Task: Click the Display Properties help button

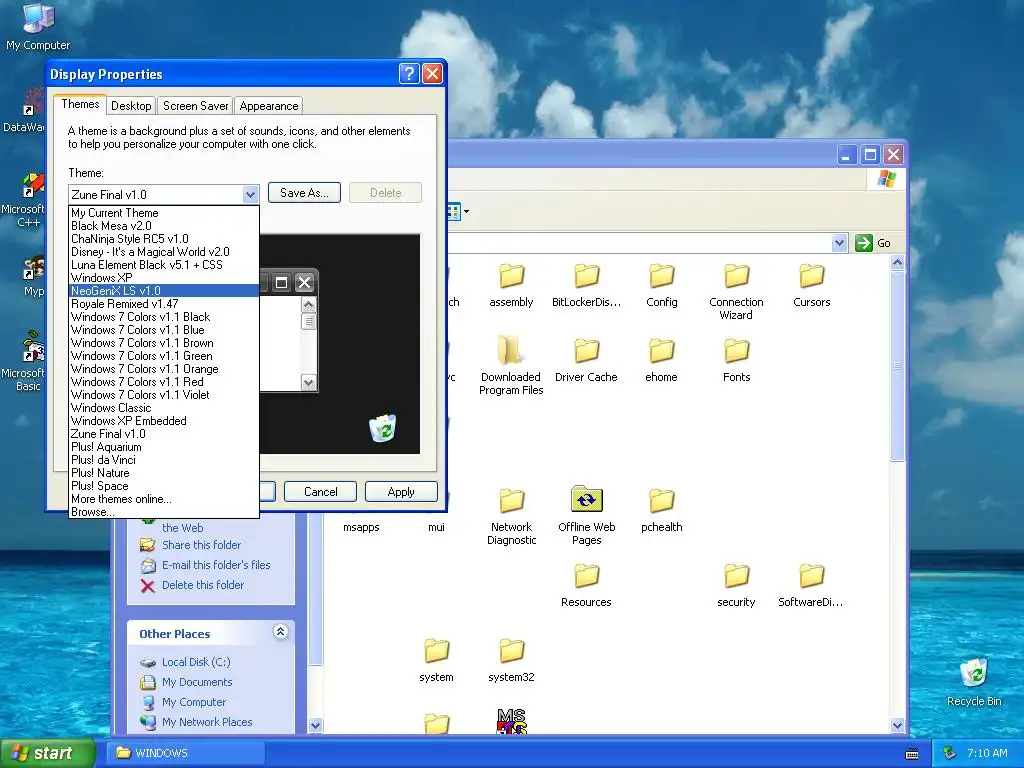Action: pyautogui.click(x=409, y=73)
